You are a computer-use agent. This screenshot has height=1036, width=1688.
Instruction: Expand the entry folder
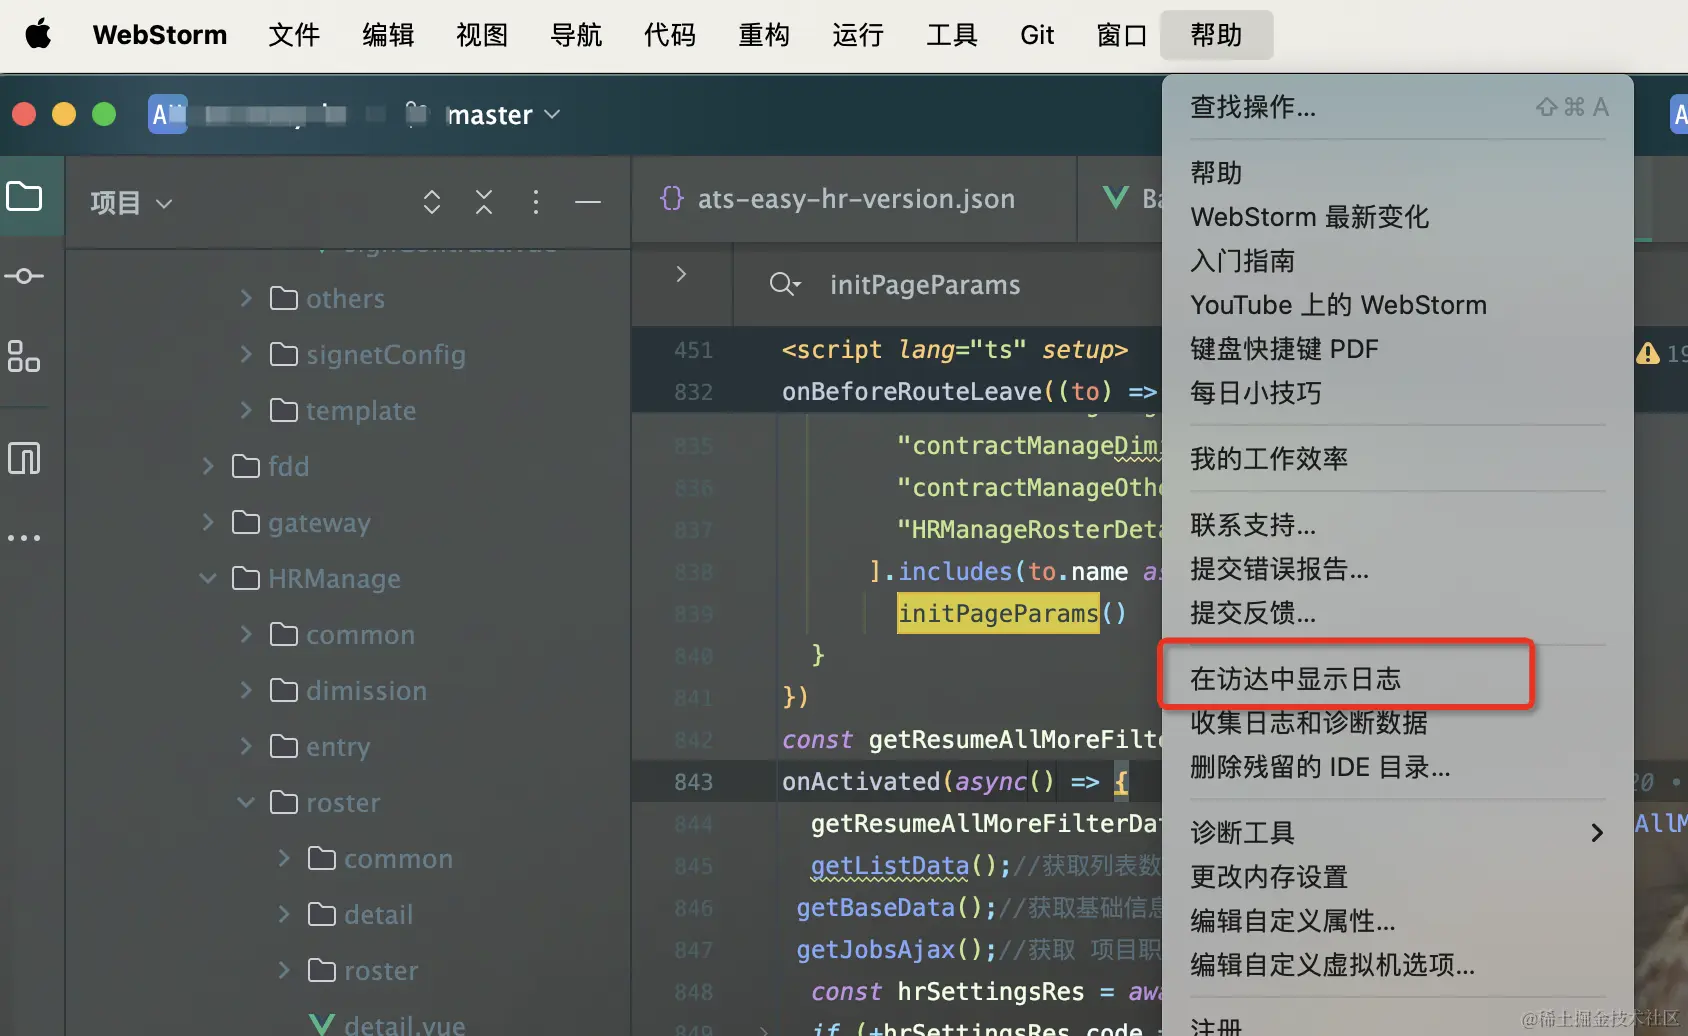(246, 746)
